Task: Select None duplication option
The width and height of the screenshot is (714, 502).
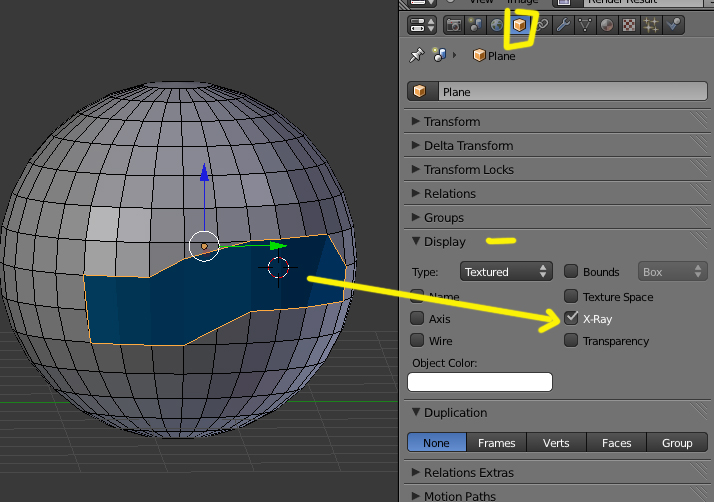Action: (x=437, y=442)
